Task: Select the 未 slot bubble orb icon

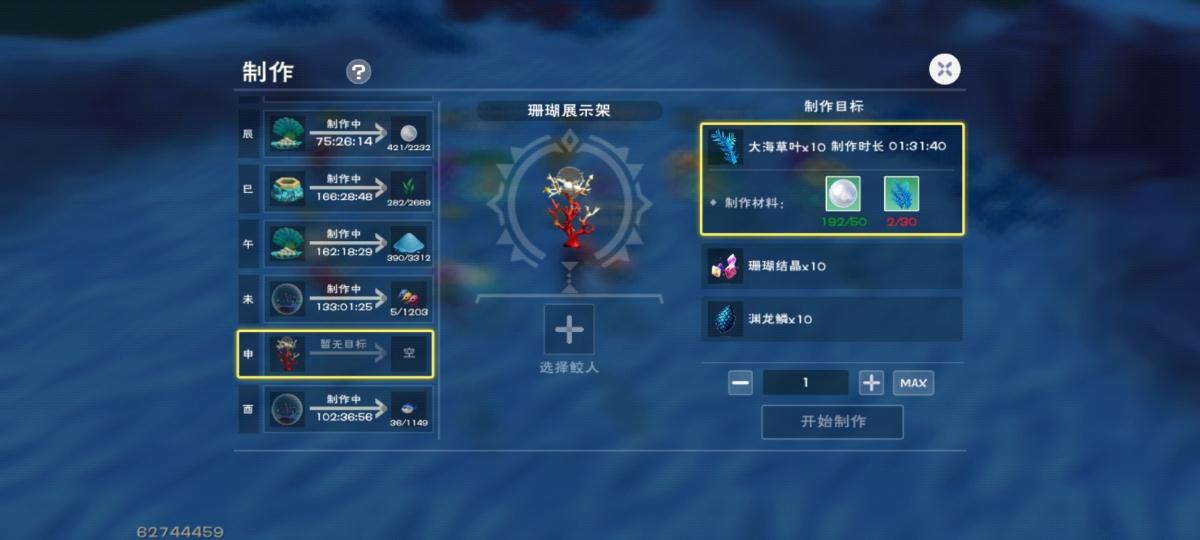Action: (287, 299)
